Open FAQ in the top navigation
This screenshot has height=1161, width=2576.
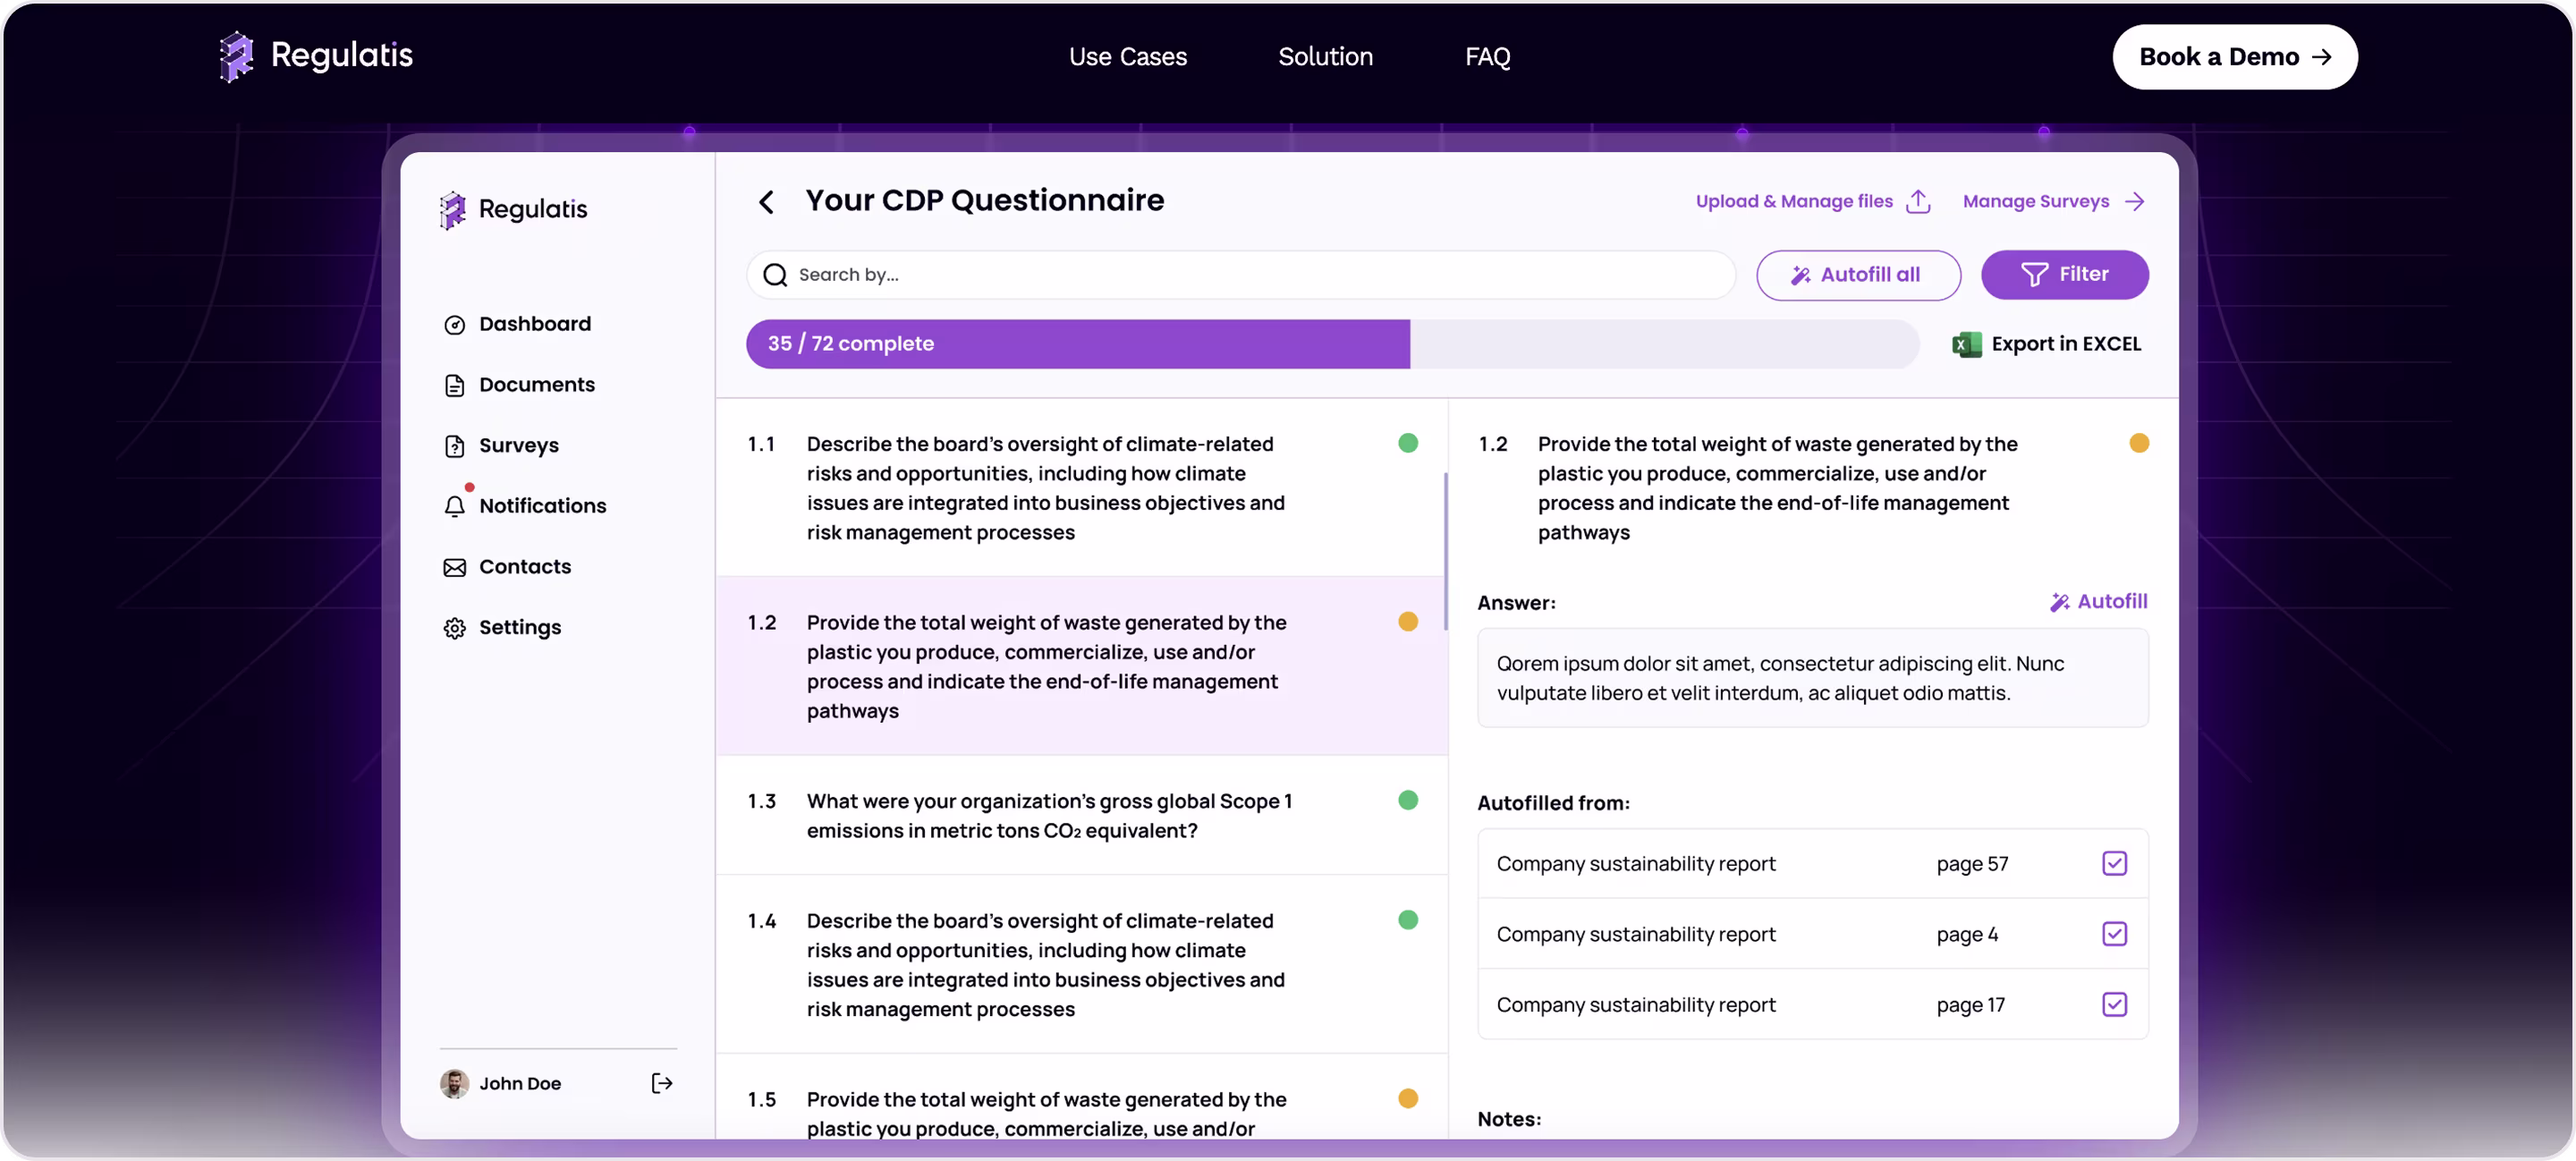pyautogui.click(x=1487, y=57)
